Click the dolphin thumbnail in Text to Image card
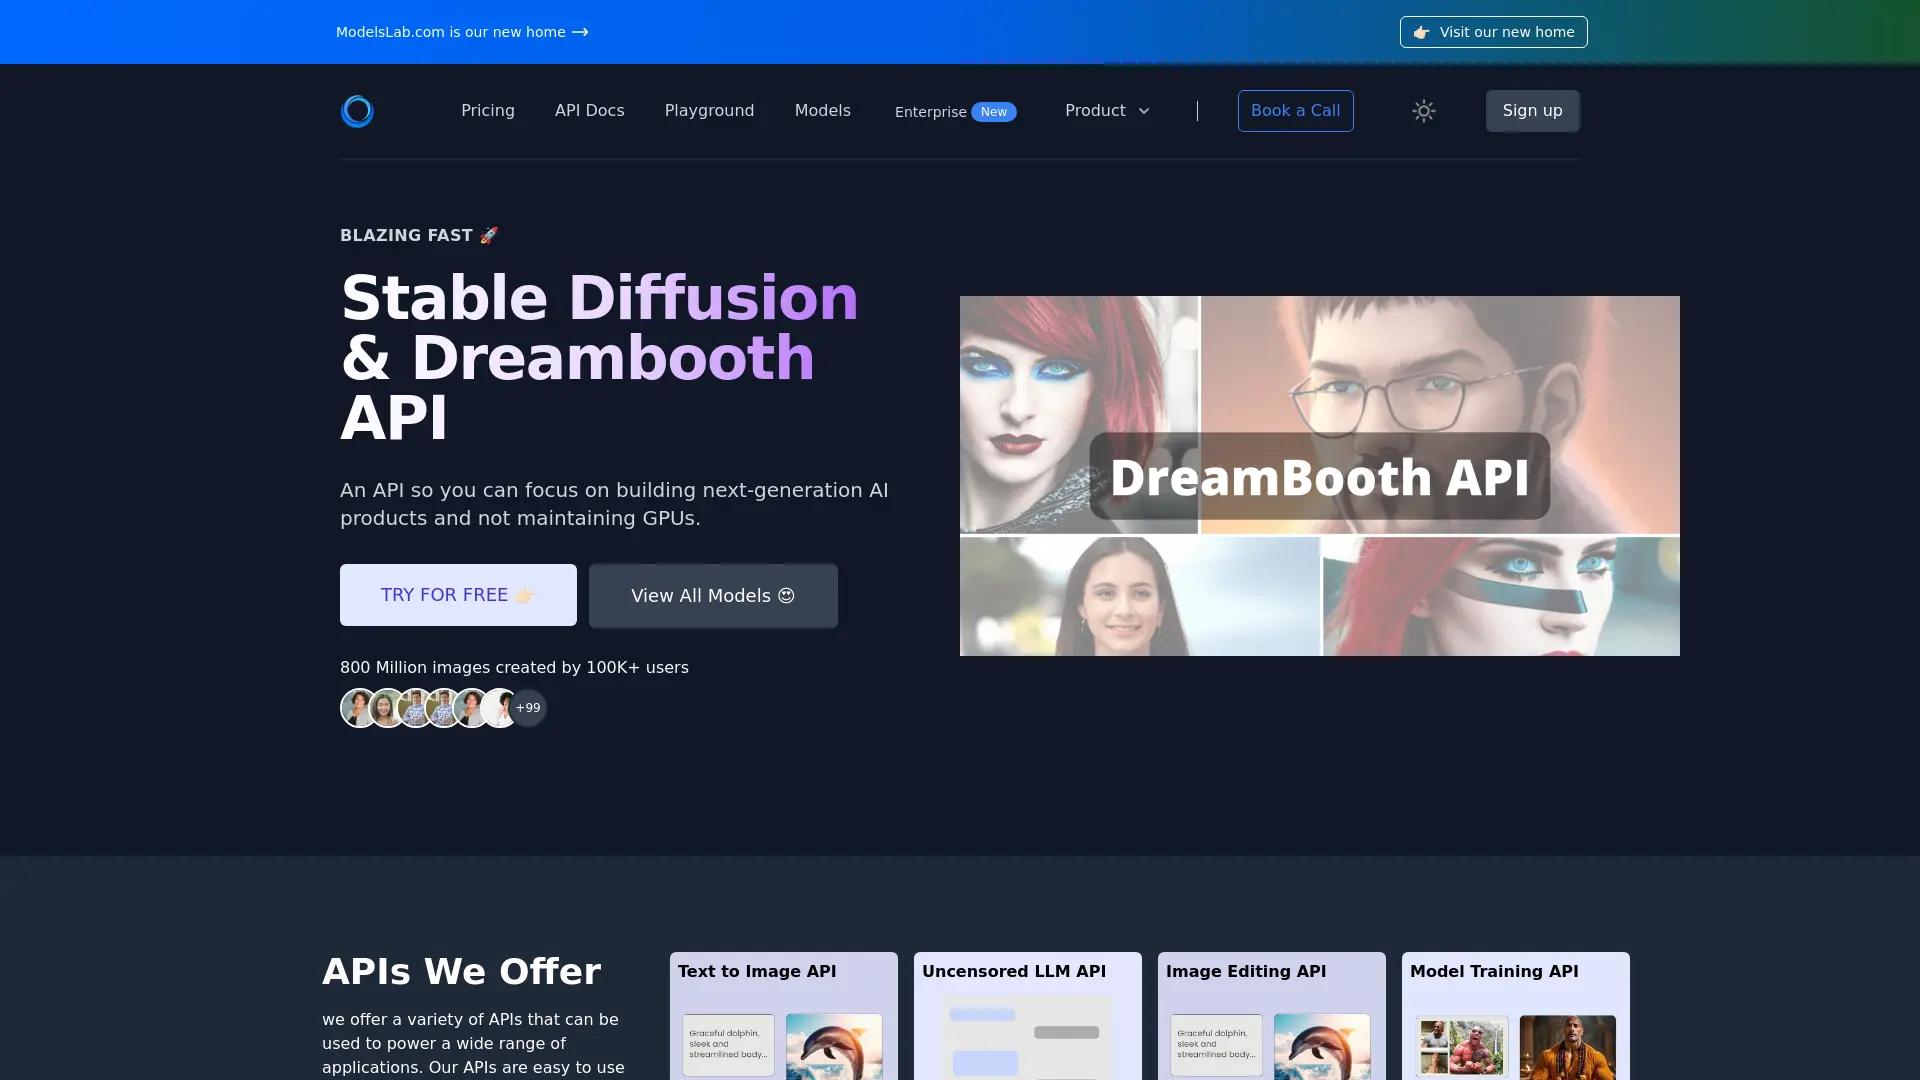Viewport: 1920px width, 1080px height. click(835, 1046)
